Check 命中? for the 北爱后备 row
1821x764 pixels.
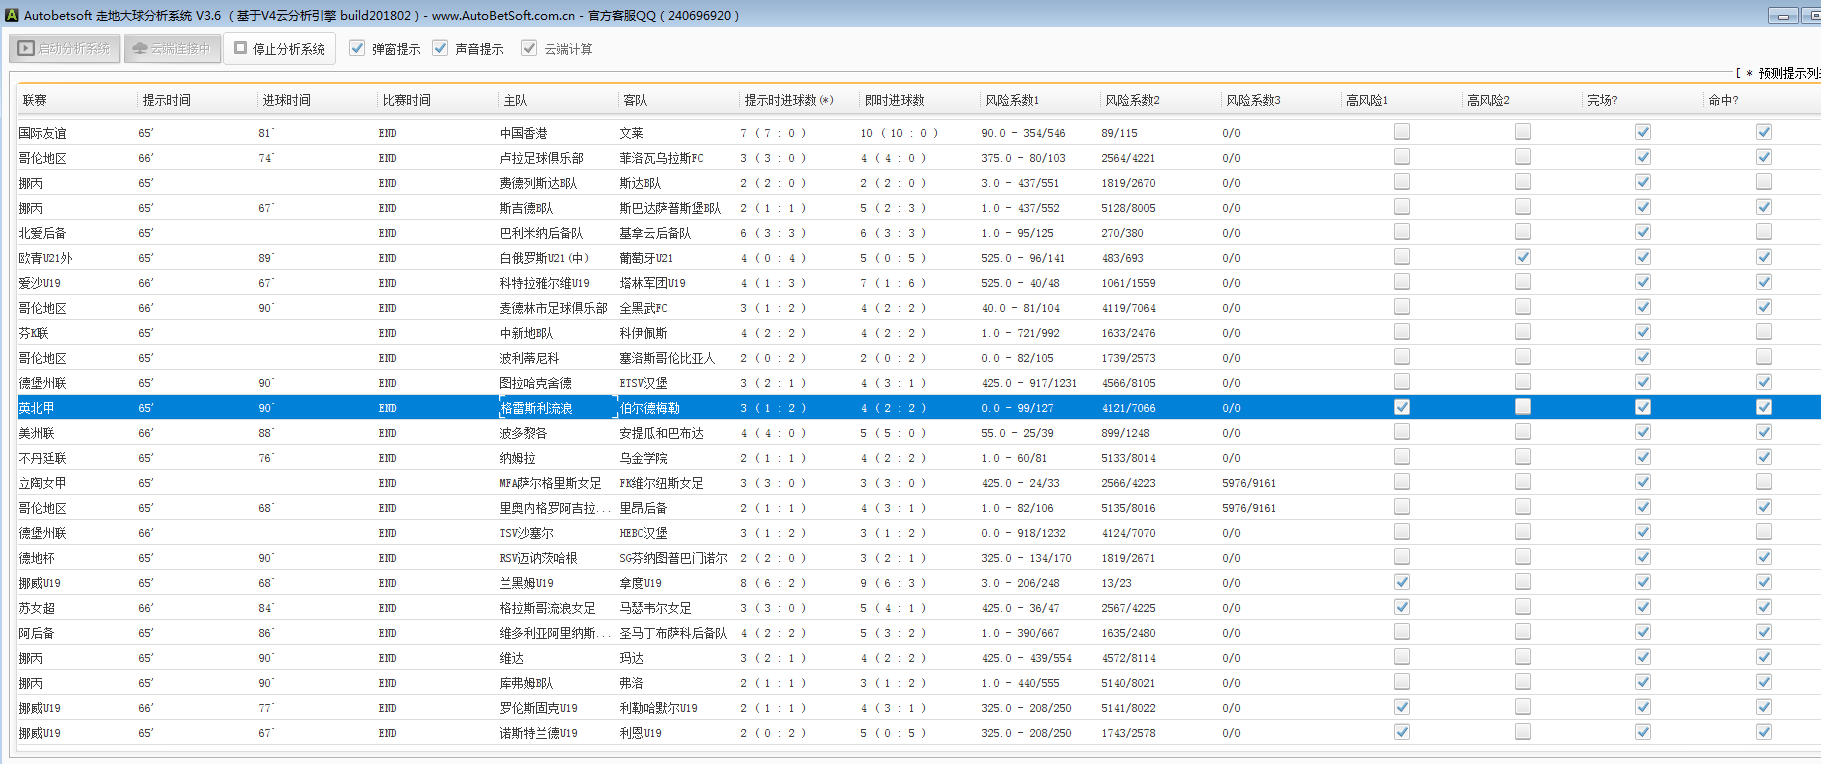click(x=1763, y=232)
